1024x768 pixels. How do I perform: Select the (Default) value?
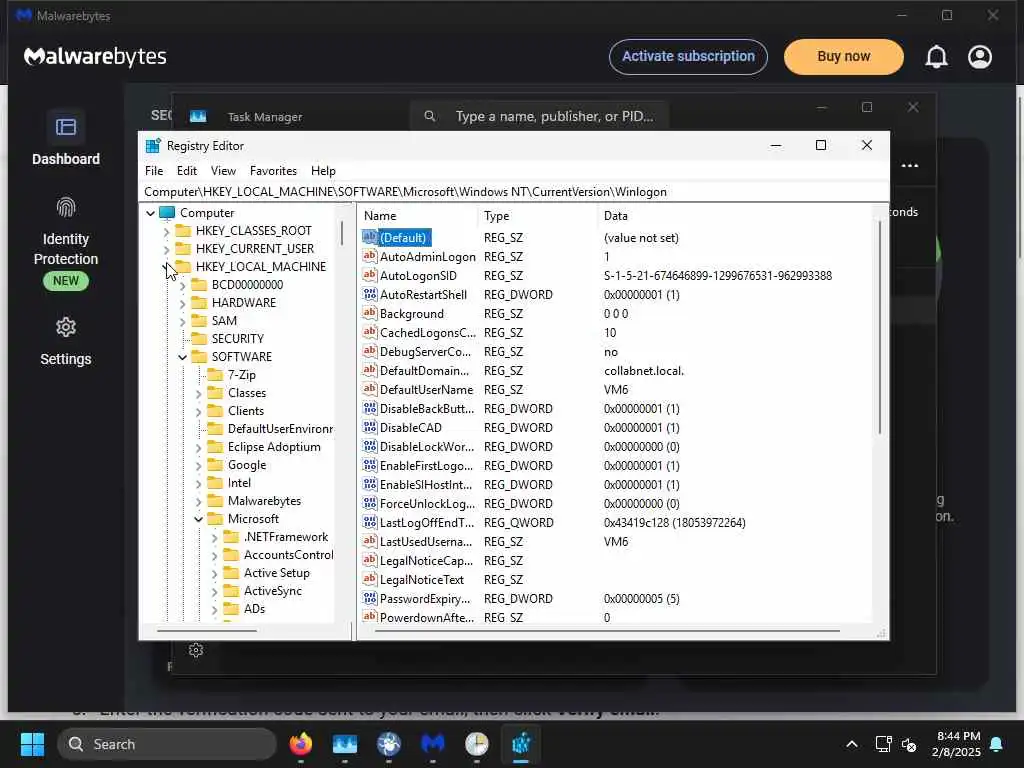pos(403,238)
